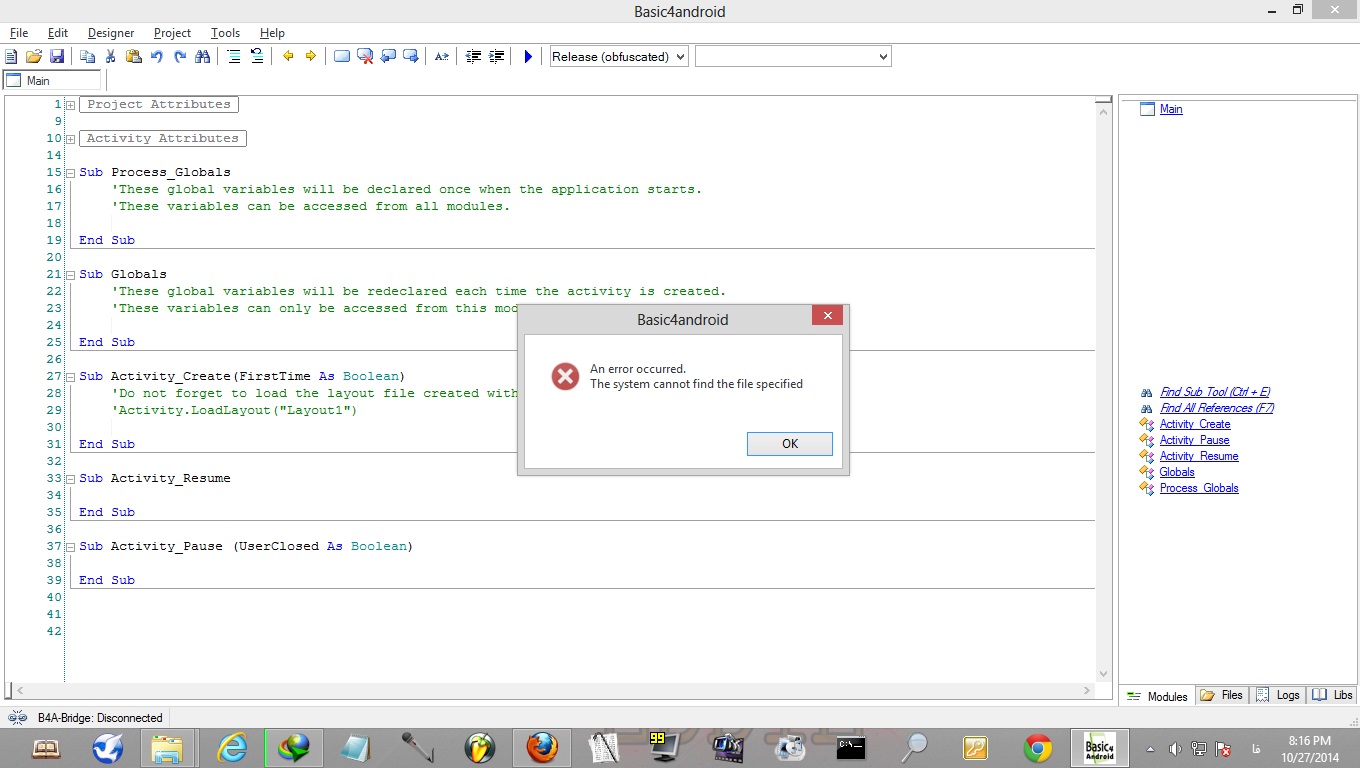Collapse the Sub Process_Globals block
This screenshot has height=768, width=1360.
click(70, 173)
